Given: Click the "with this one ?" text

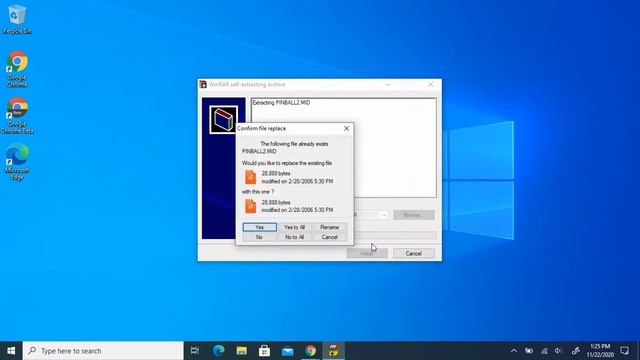Looking at the screenshot, I should 258,191.
